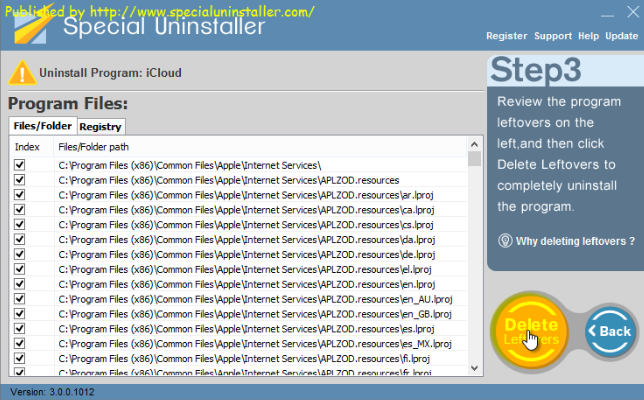Toggle checkbox for es.lproj path
This screenshot has height=400, width=644.
19,329
